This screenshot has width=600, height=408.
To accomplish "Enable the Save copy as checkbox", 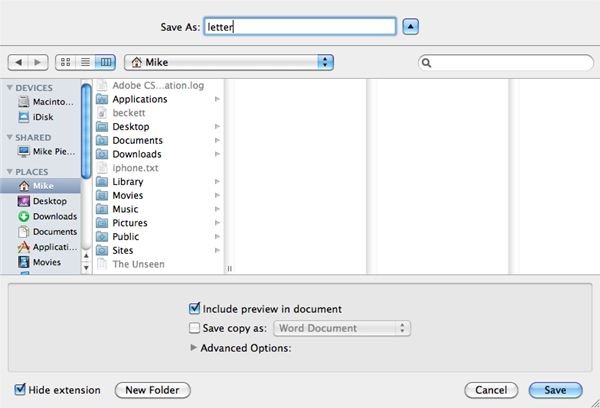I will click(x=194, y=328).
